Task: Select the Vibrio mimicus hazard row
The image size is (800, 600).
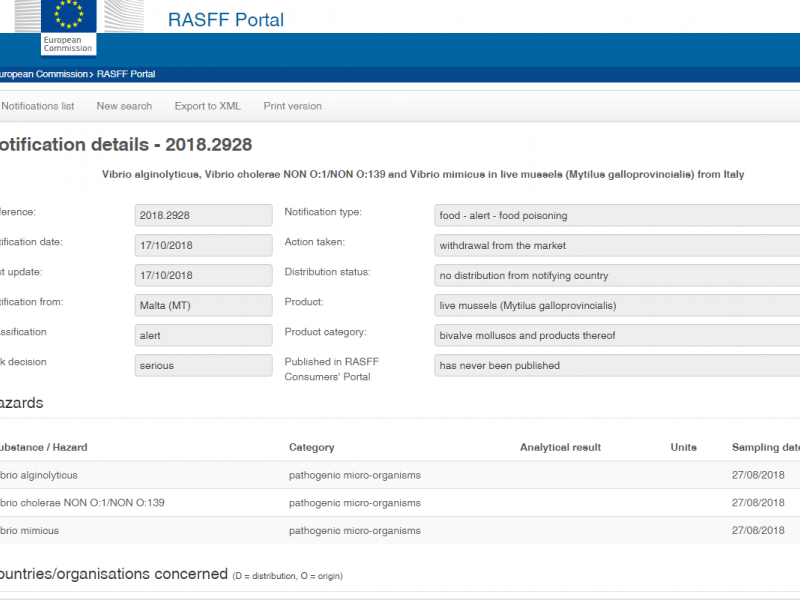Action: point(400,531)
